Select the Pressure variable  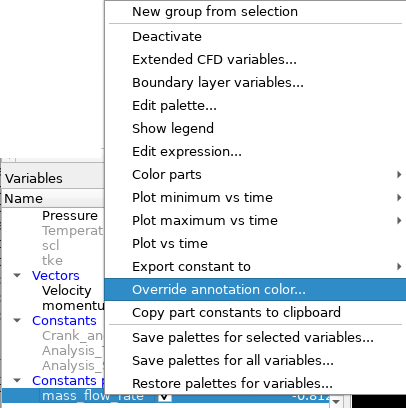(70, 215)
